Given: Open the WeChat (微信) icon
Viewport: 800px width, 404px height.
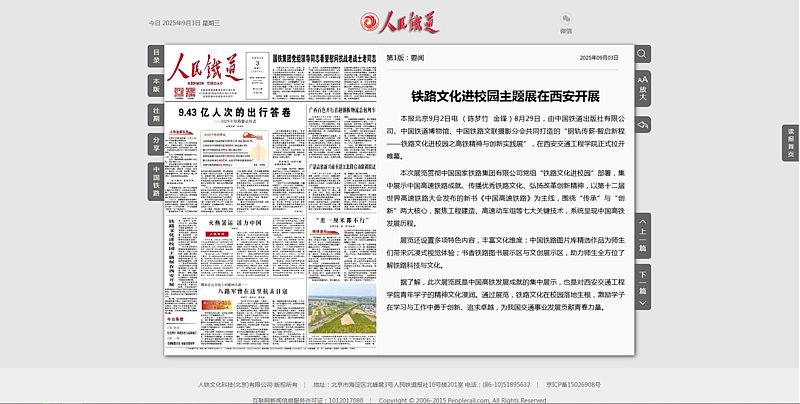Looking at the screenshot, I should coord(566,19).
